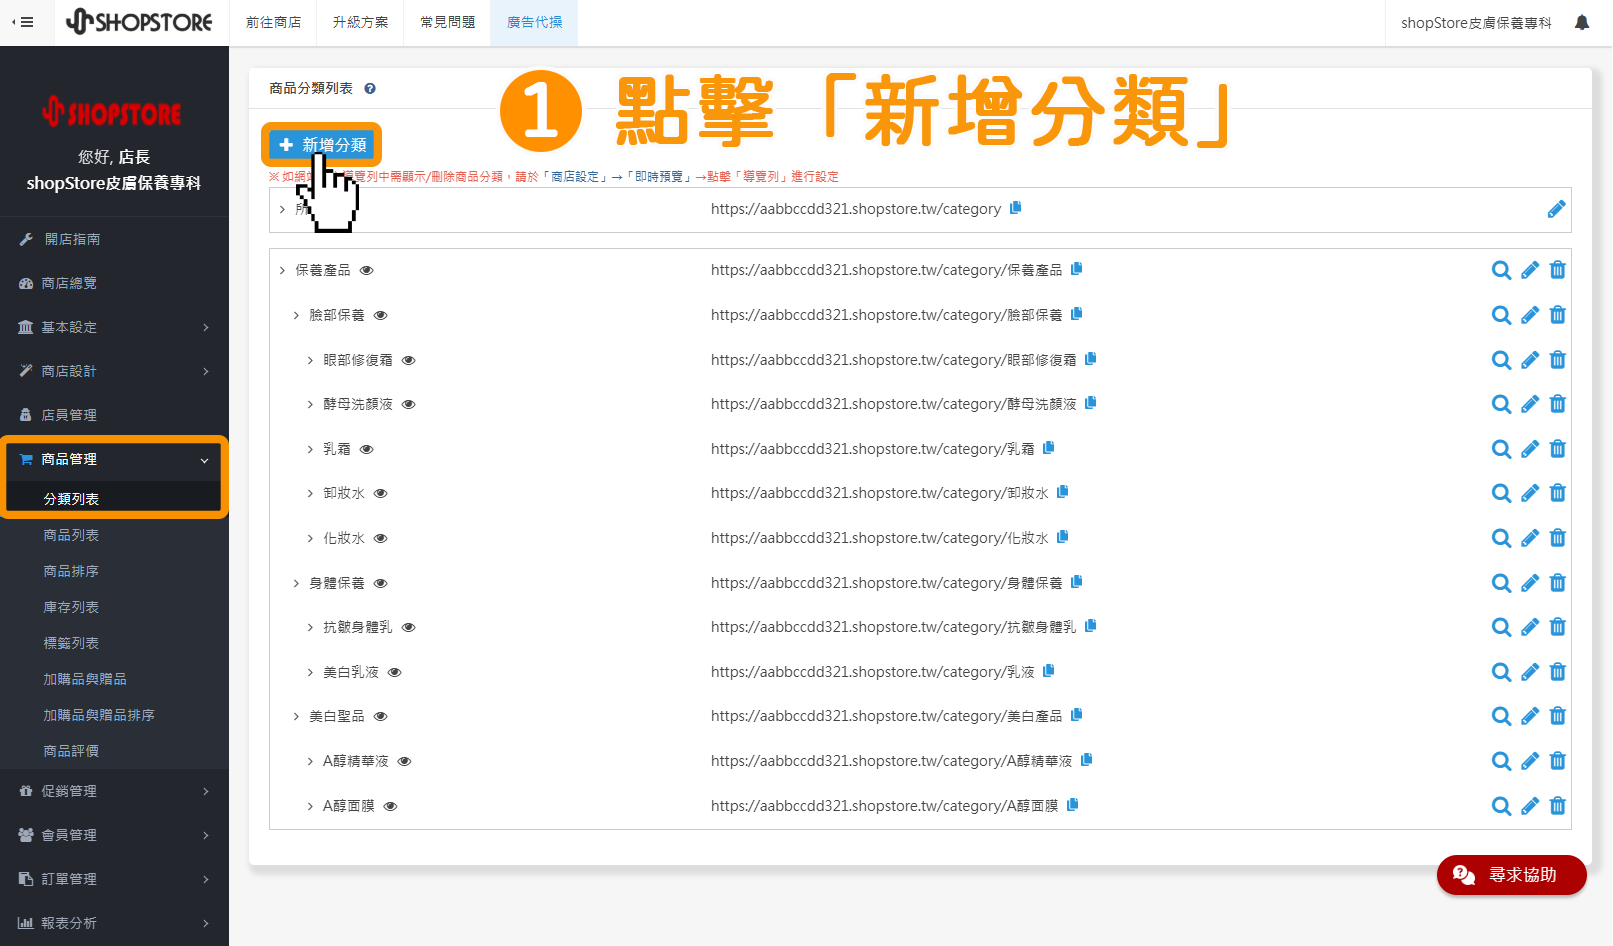Select 商品列表 in the sidebar
Viewport: 1613px width, 946px height.
[x=71, y=535]
